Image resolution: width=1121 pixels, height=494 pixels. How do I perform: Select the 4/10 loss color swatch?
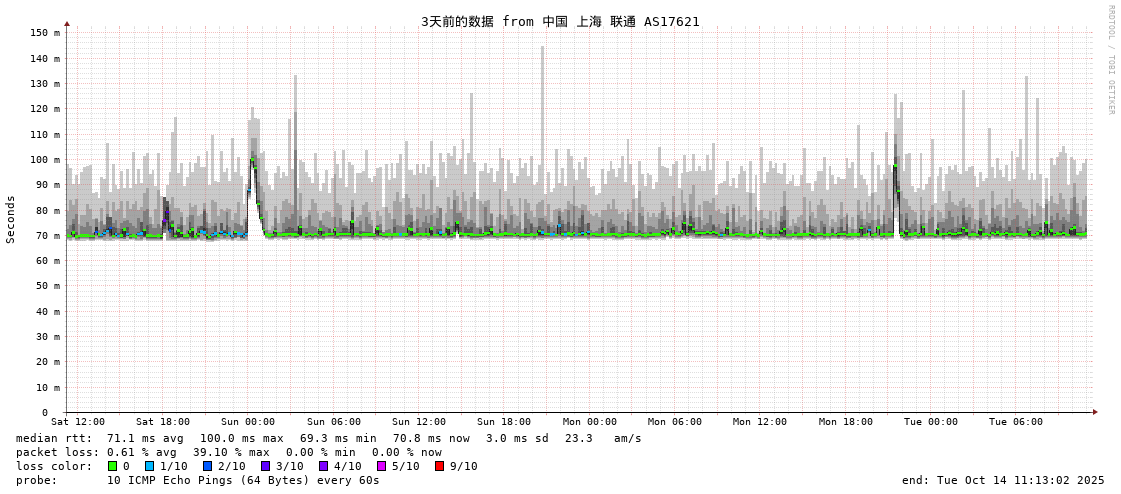coord(323,466)
